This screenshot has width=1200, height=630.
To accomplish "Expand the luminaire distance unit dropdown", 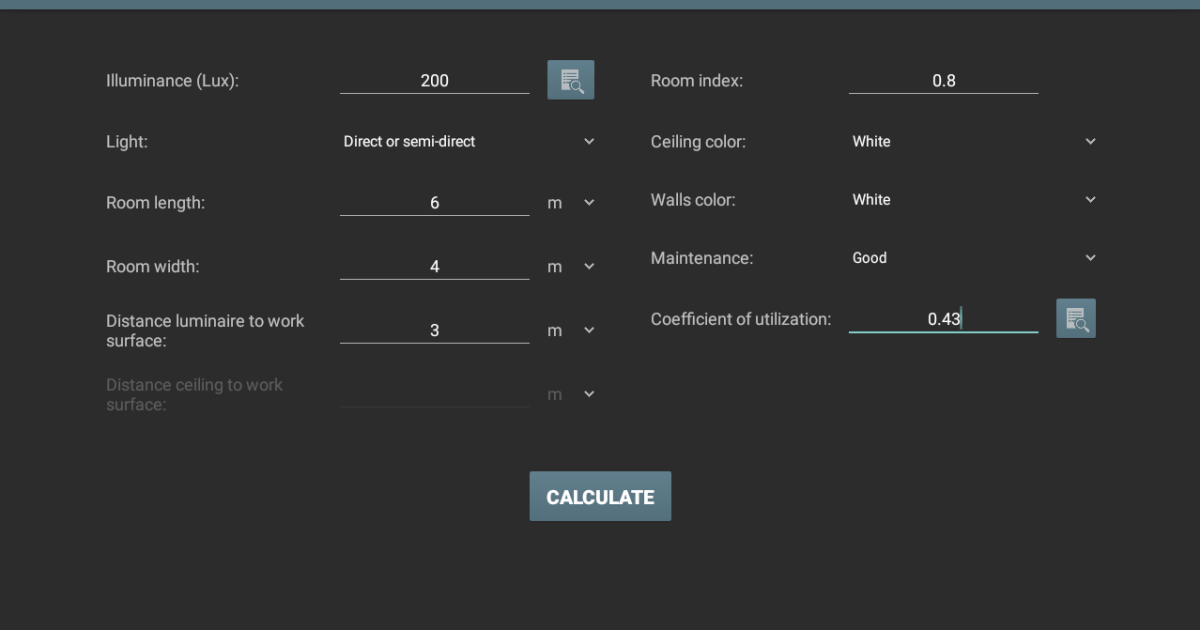I will 588,330.
